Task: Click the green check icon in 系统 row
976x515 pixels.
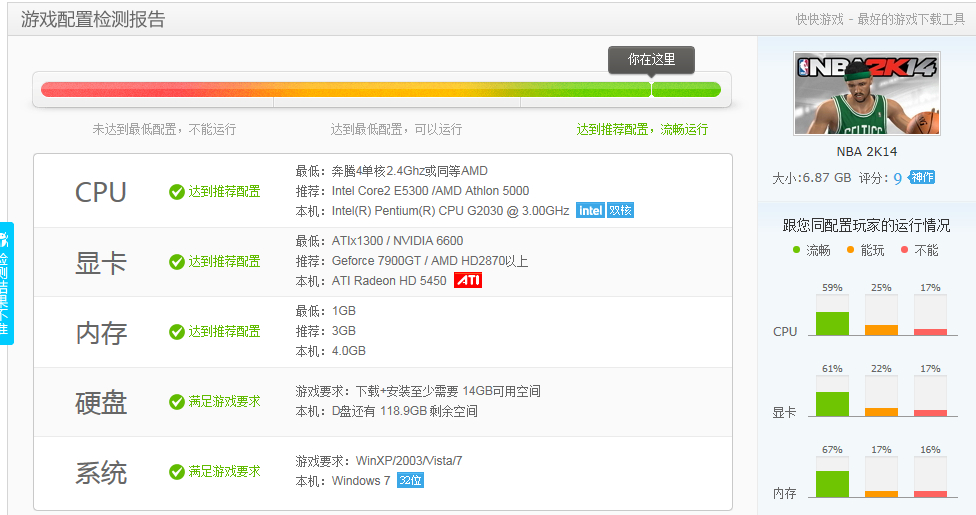Action: pyautogui.click(x=176, y=472)
